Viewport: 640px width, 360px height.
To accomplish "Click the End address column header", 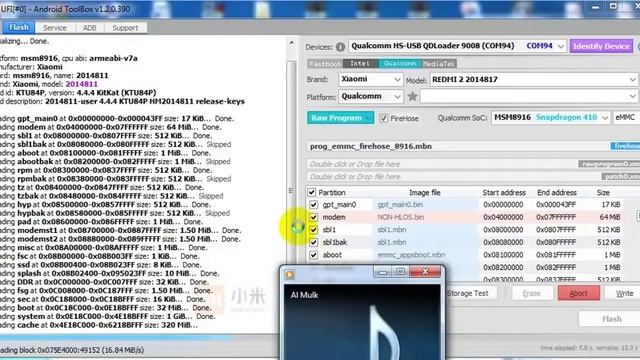I will [x=557, y=192].
